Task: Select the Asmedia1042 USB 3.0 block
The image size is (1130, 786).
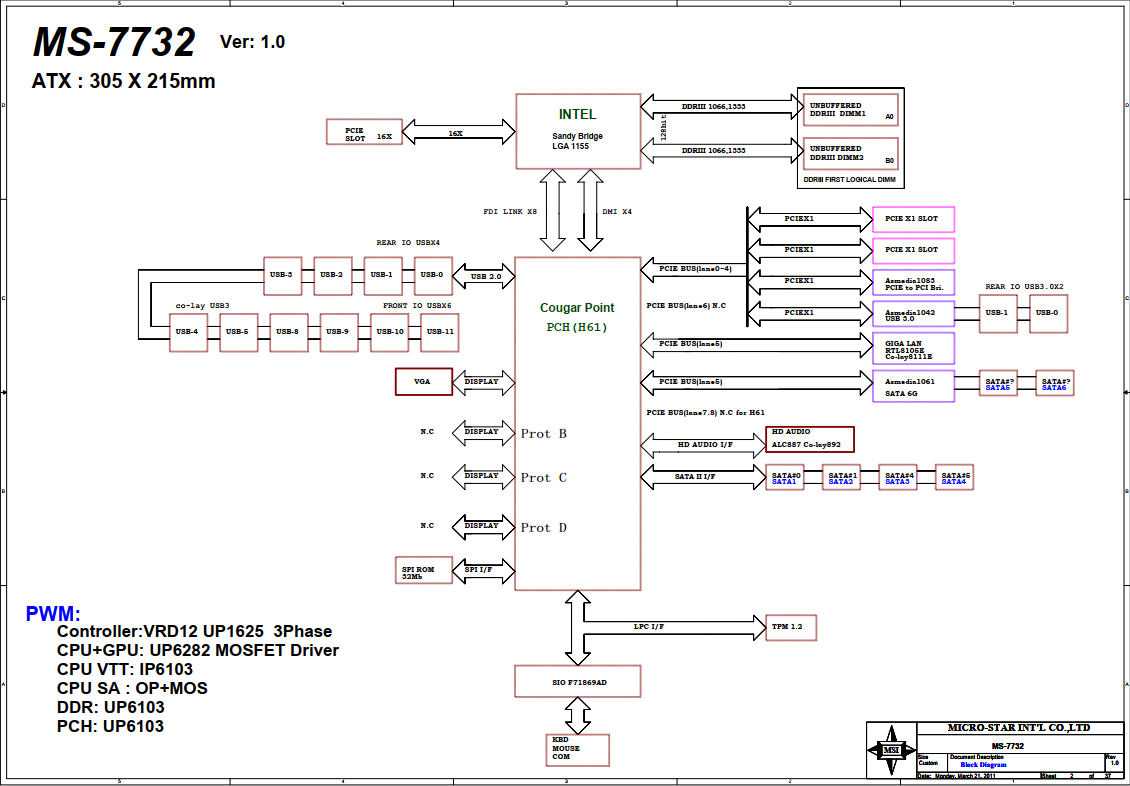Action: click(x=914, y=314)
